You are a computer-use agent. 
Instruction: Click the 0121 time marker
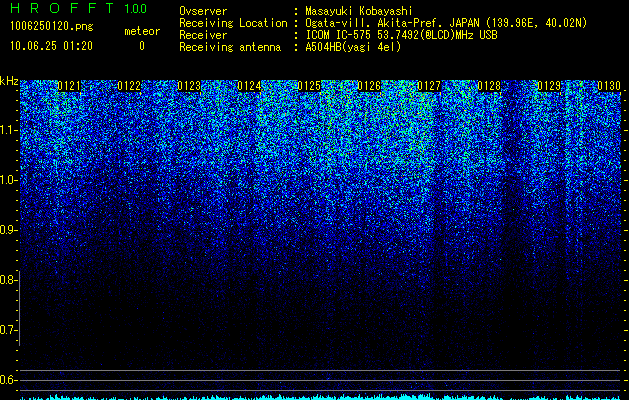click(x=69, y=86)
